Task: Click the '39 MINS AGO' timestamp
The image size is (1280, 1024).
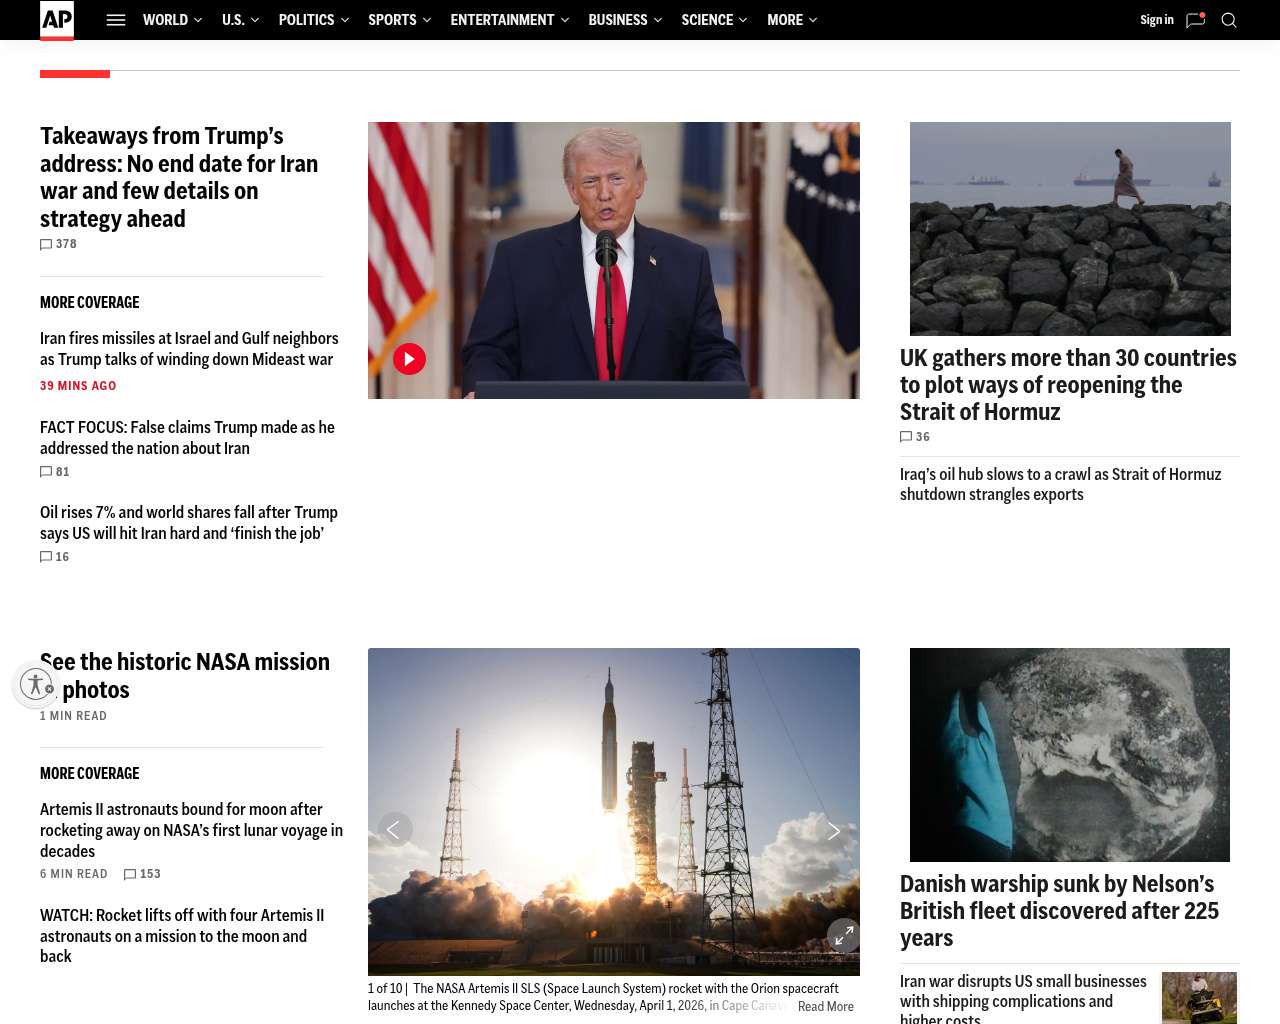Action: [x=78, y=386]
